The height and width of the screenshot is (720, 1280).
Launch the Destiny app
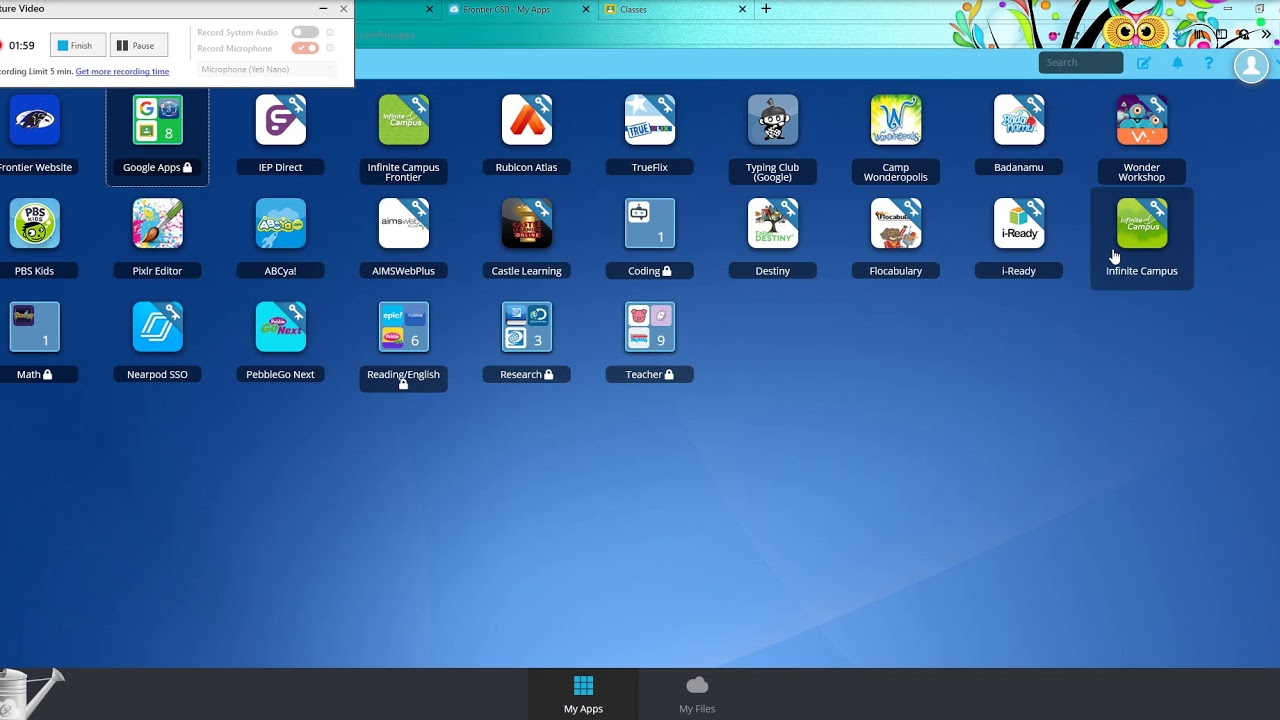tap(773, 223)
